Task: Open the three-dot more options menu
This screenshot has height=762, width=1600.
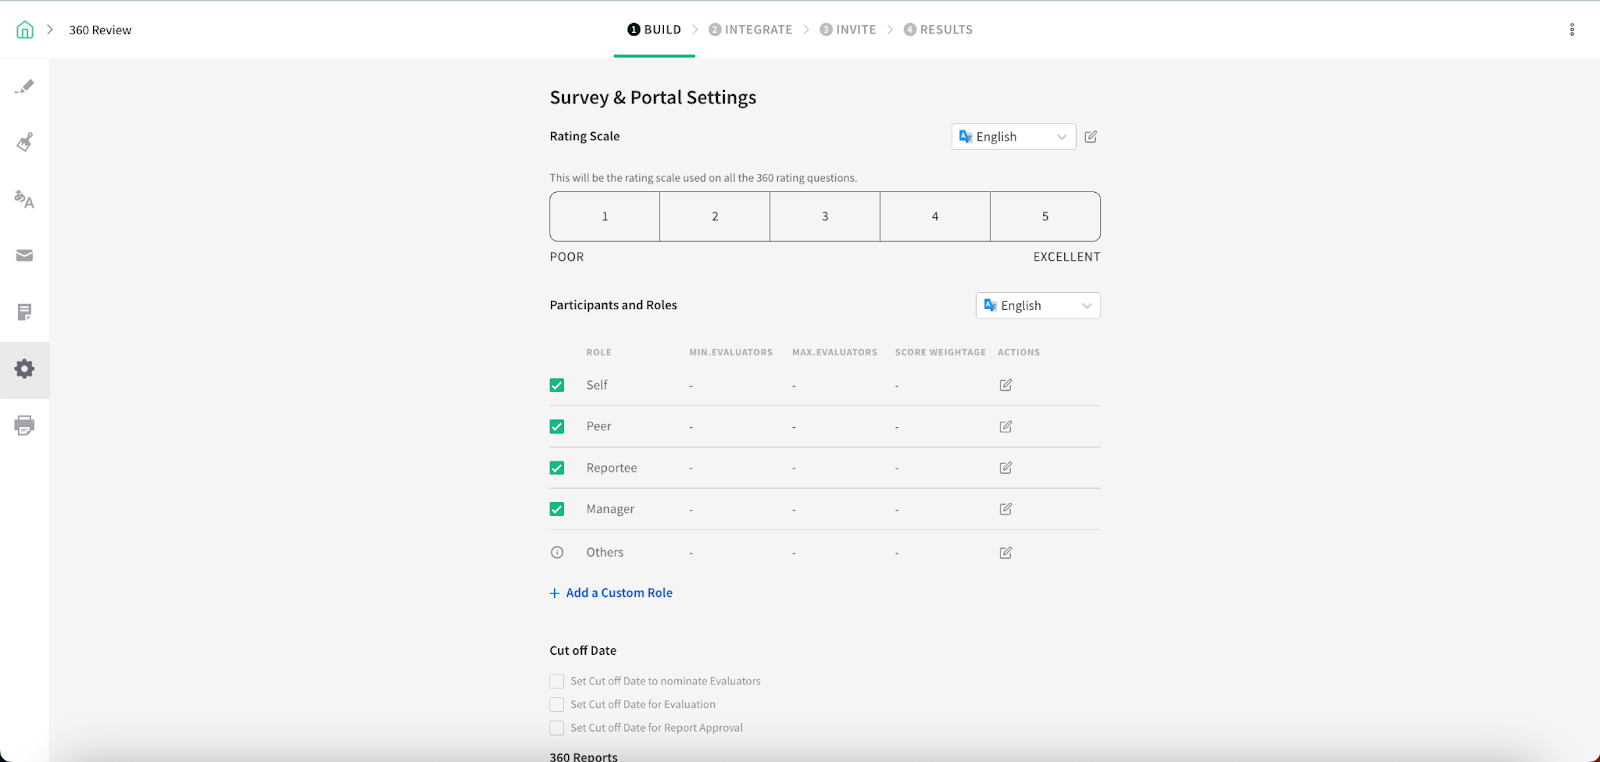Action: coord(1572,30)
